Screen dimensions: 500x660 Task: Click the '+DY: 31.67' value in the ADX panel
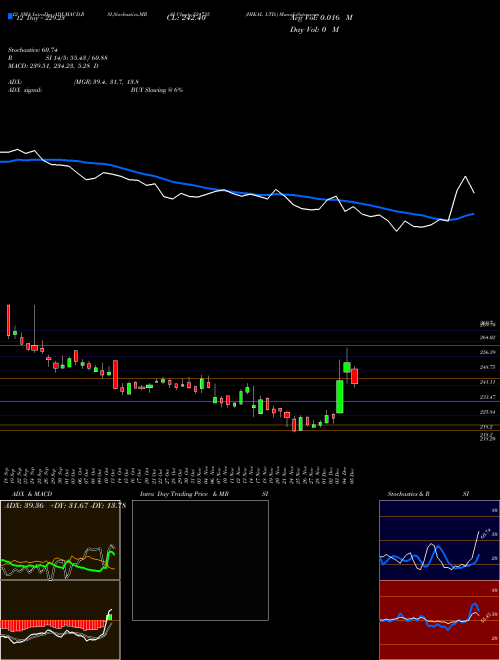pos(70,506)
